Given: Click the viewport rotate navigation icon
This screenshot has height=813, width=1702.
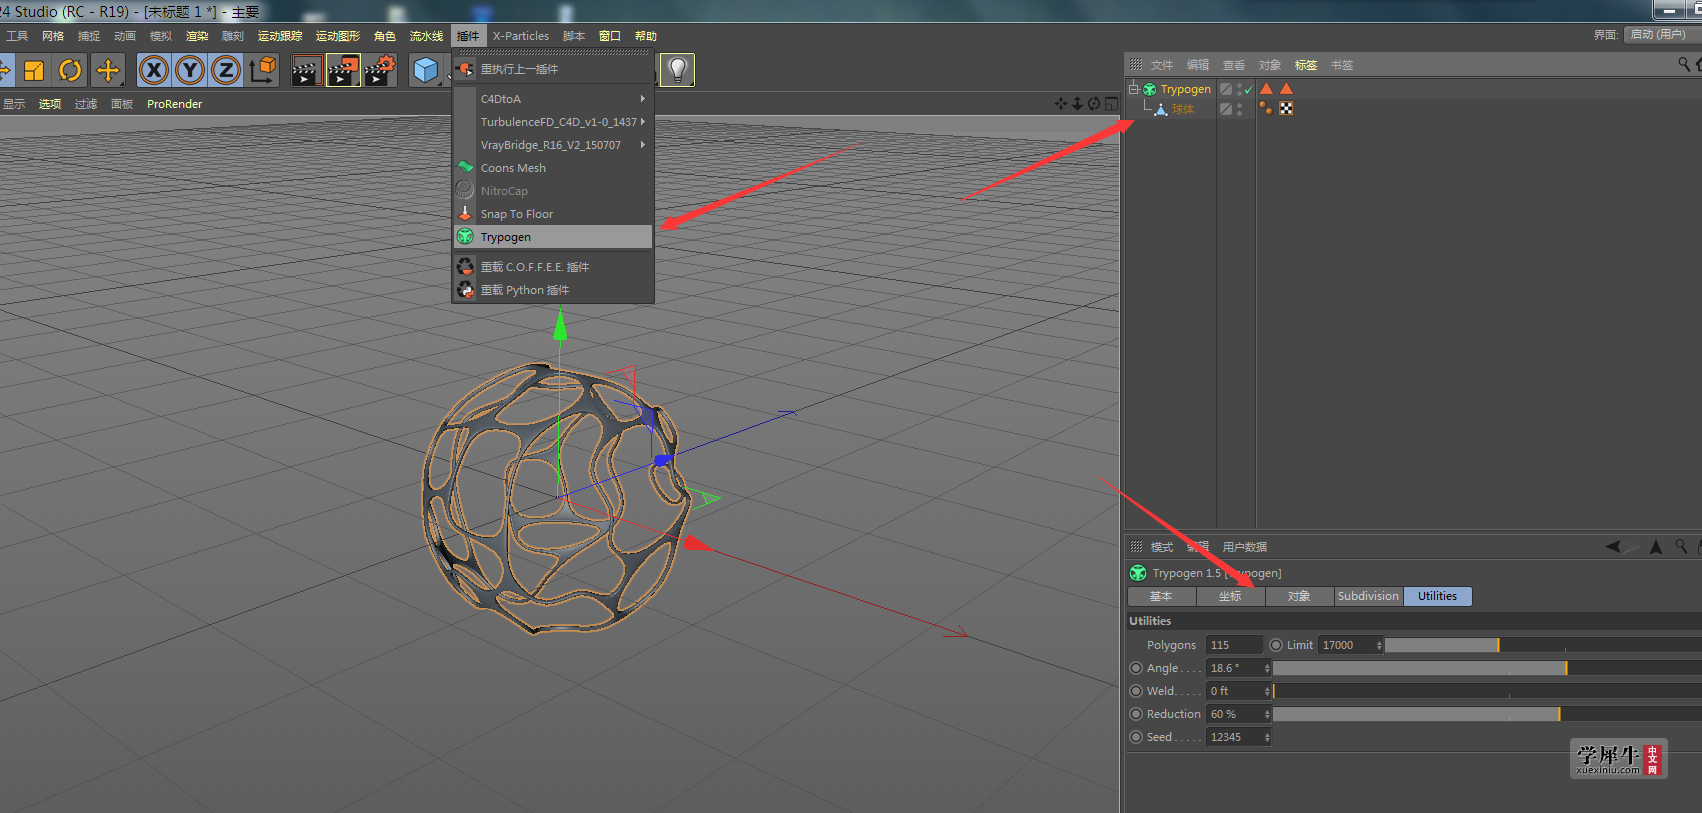Looking at the screenshot, I should [1094, 103].
